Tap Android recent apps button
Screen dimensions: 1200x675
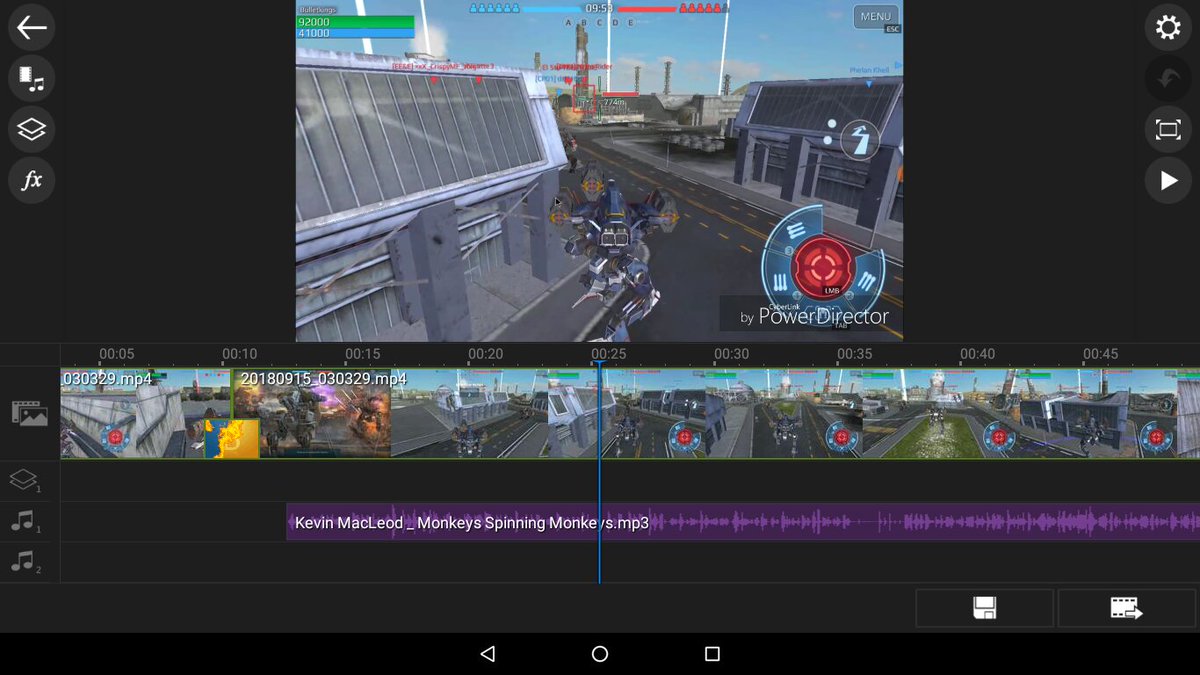tap(712, 654)
